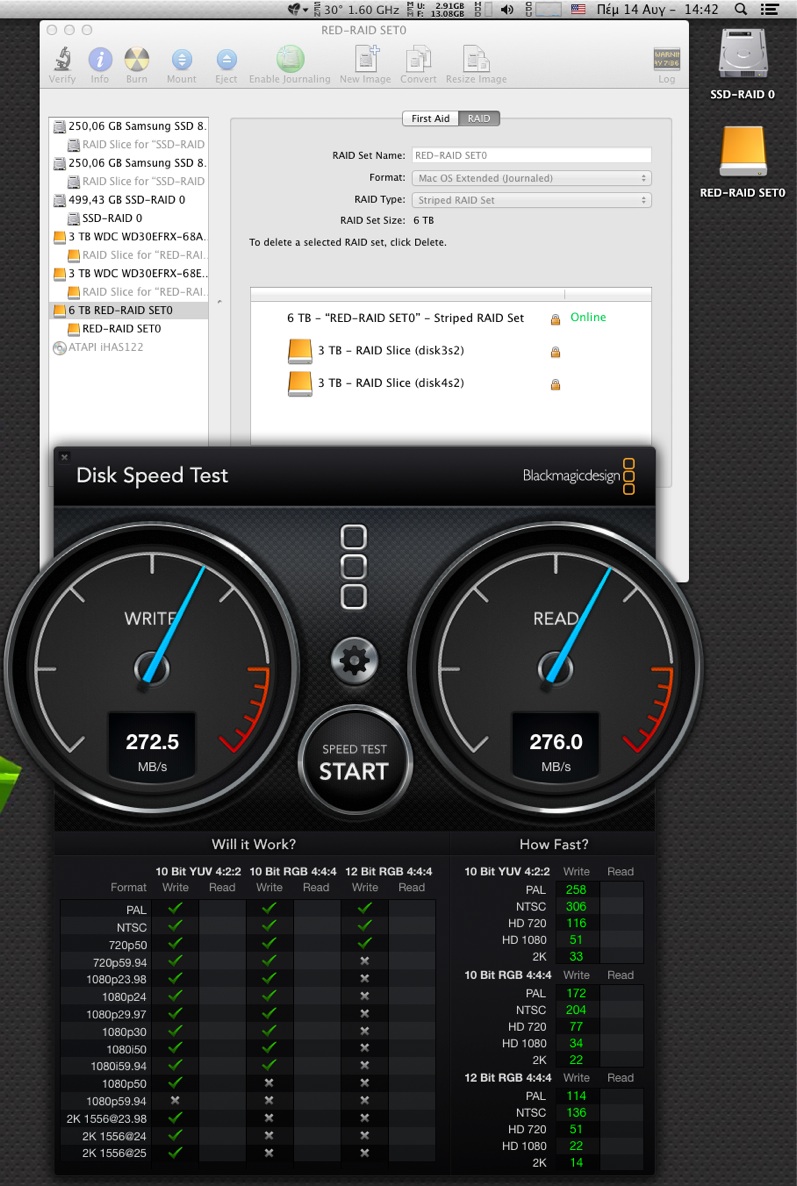Click the US flag input source icon
This screenshot has height=1186, width=797.
pyautogui.click(x=578, y=9)
